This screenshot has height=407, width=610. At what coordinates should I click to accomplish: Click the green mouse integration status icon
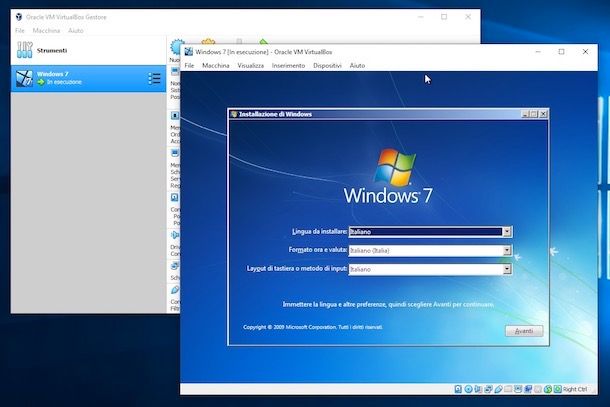pos(547,389)
